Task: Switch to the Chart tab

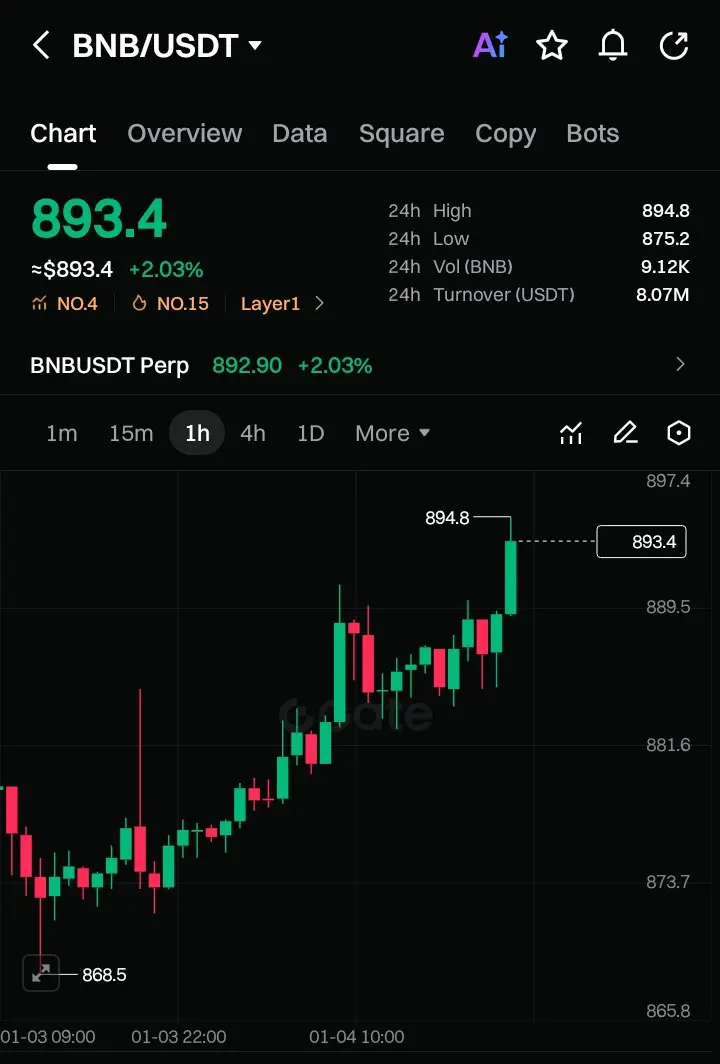Action: point(63,134)
